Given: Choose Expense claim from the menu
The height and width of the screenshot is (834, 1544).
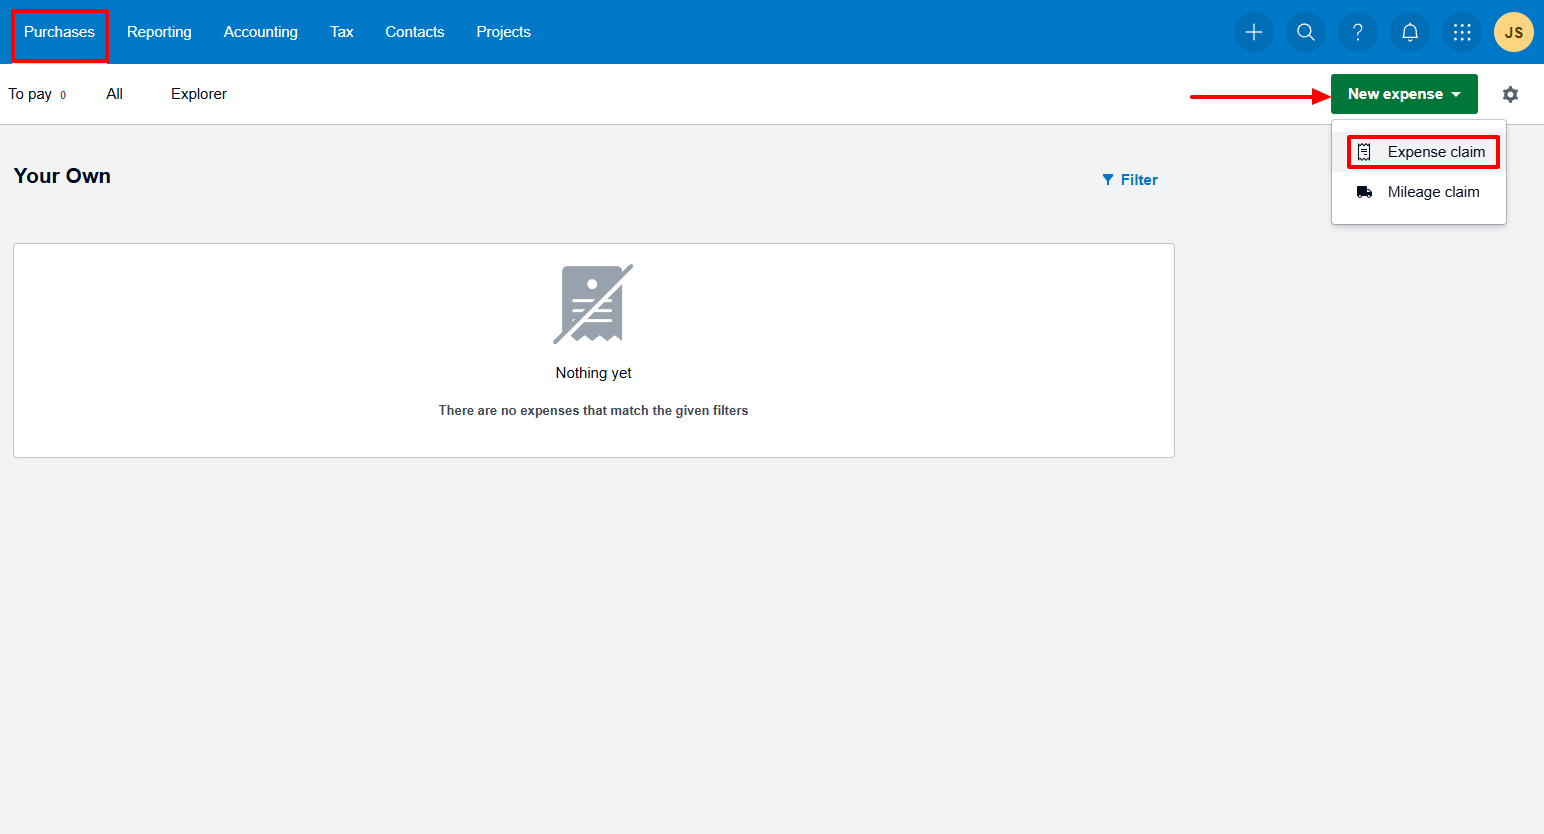Looking at the screenshot, I should coord(1437,151).
